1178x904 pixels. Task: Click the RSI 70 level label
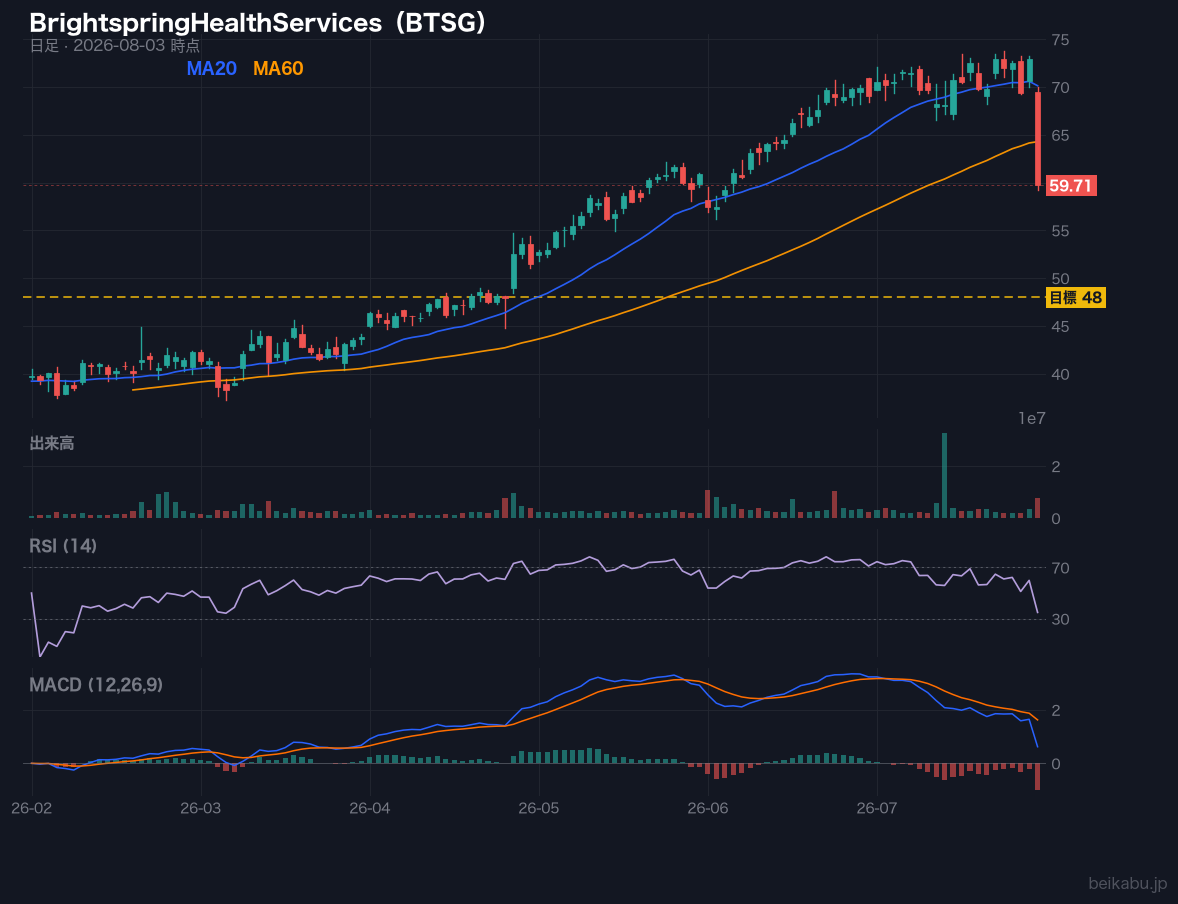[x=1060, y=568]
